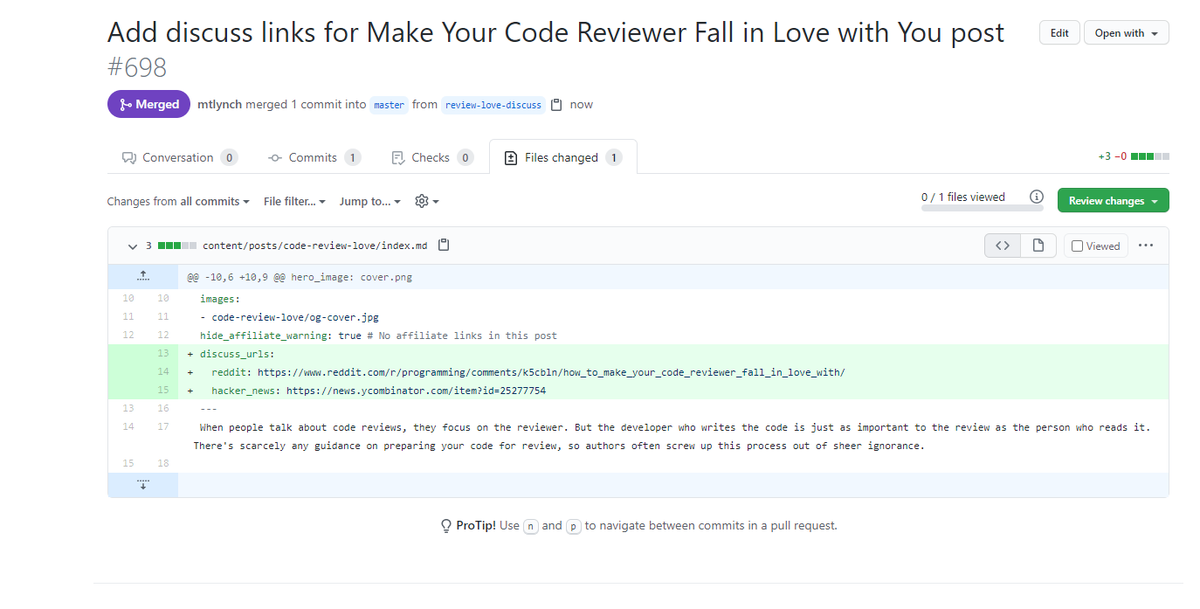This screenshot has width=1200, height=609.
Task: Click the Merged status badge
Action: [148, 104]
